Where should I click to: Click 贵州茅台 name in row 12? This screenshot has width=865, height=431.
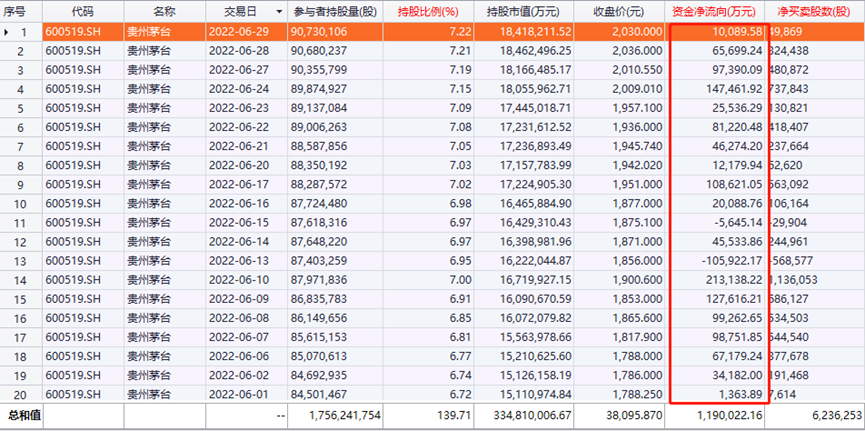tap(149, 242)
